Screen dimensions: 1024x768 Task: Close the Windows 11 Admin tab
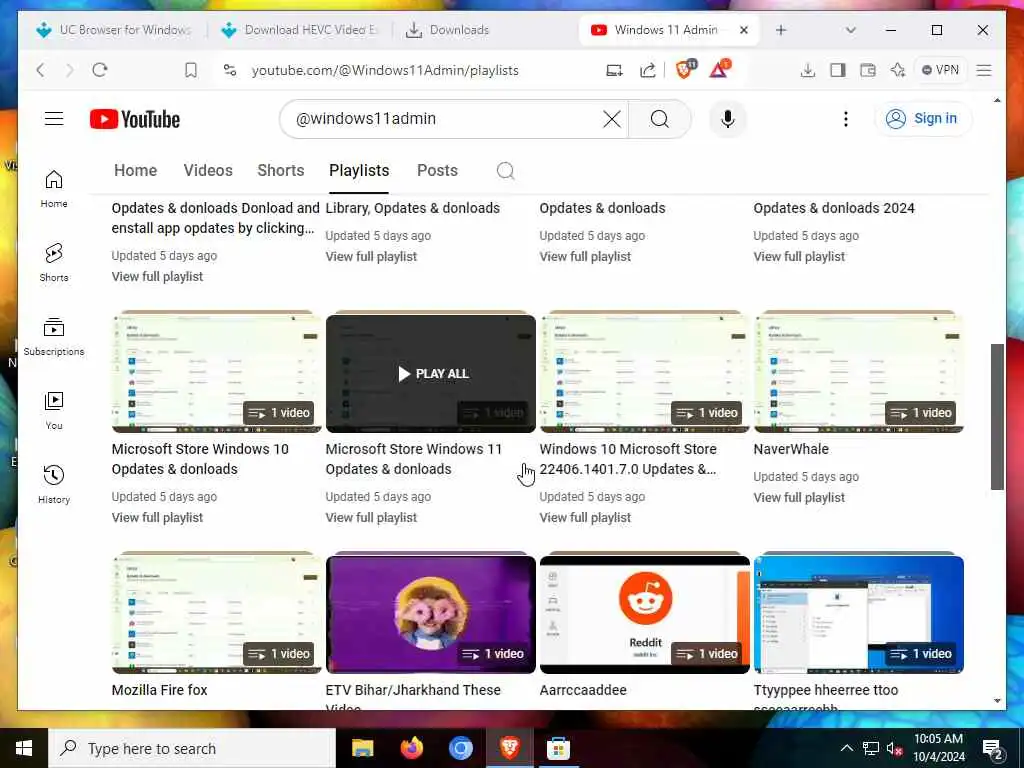point(744,30)
